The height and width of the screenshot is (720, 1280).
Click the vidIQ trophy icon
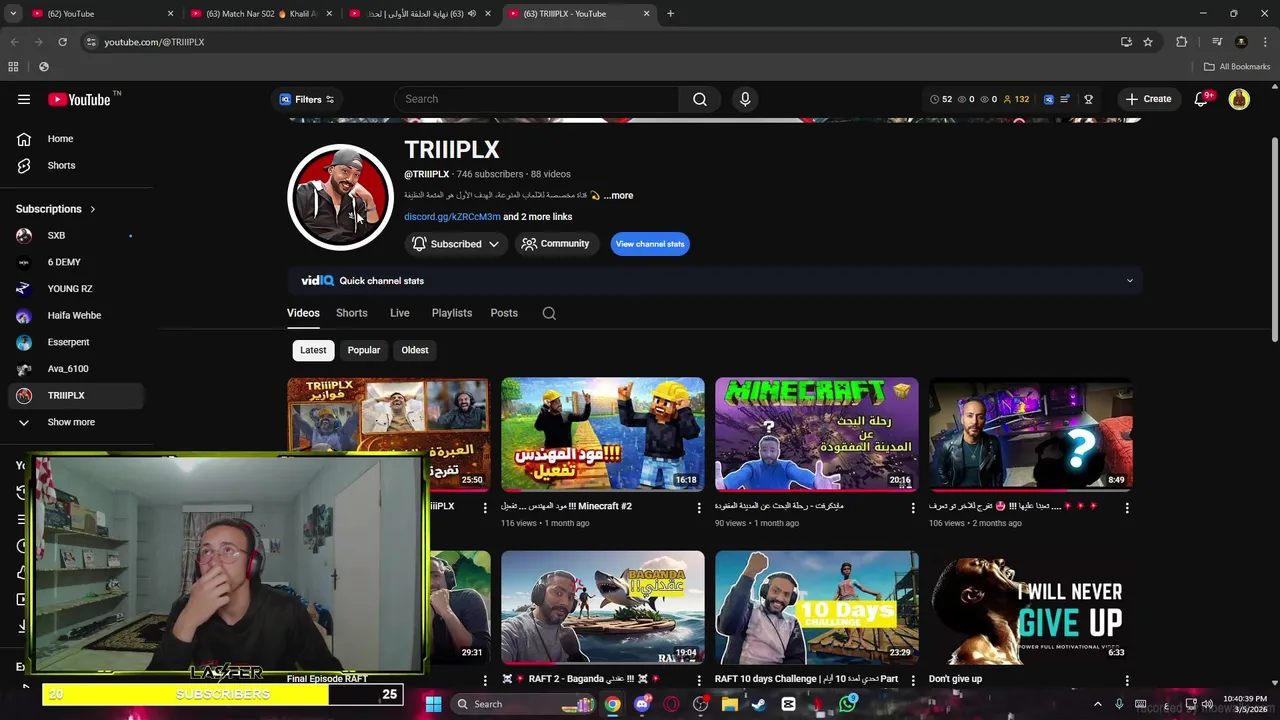tap(1088, 99)
